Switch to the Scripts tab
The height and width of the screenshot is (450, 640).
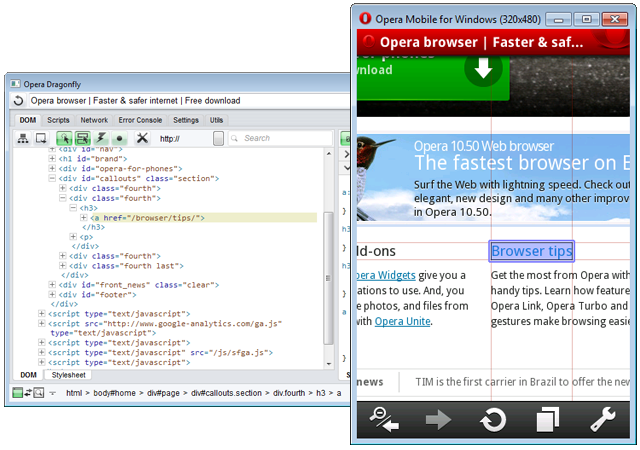point(58,120)
